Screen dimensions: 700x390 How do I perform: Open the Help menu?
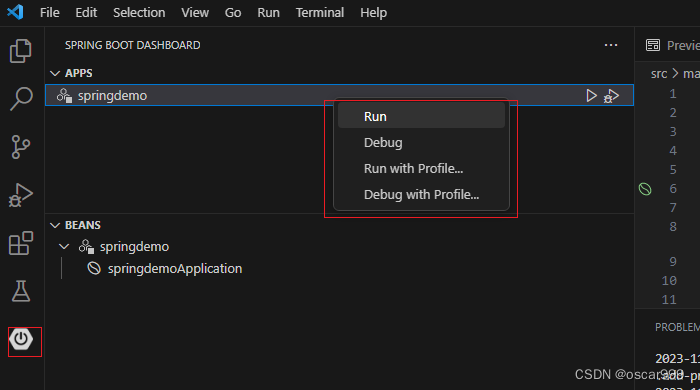[373, 12]
